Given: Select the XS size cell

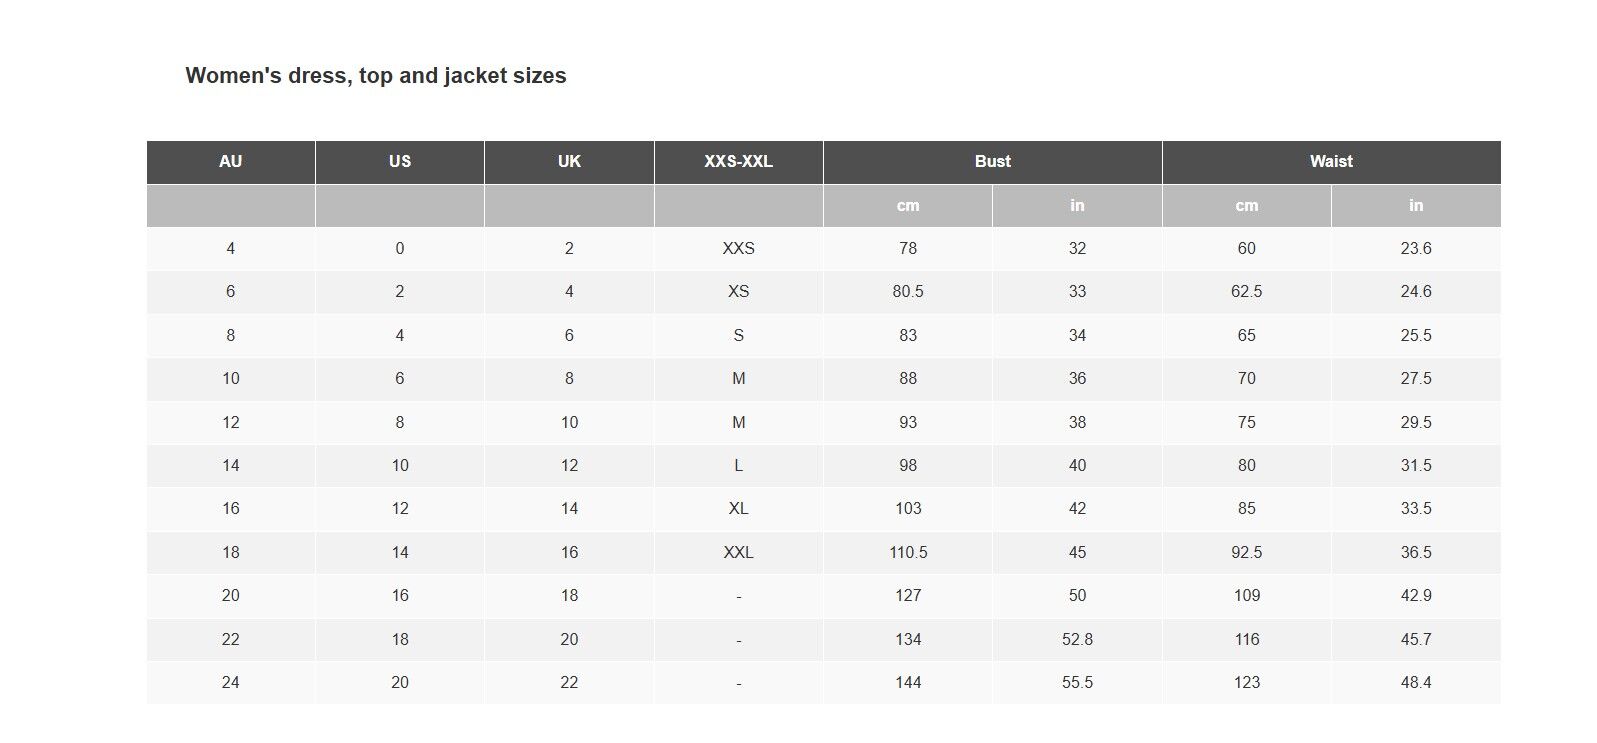Looking at the screenshot, I should 739,292.
